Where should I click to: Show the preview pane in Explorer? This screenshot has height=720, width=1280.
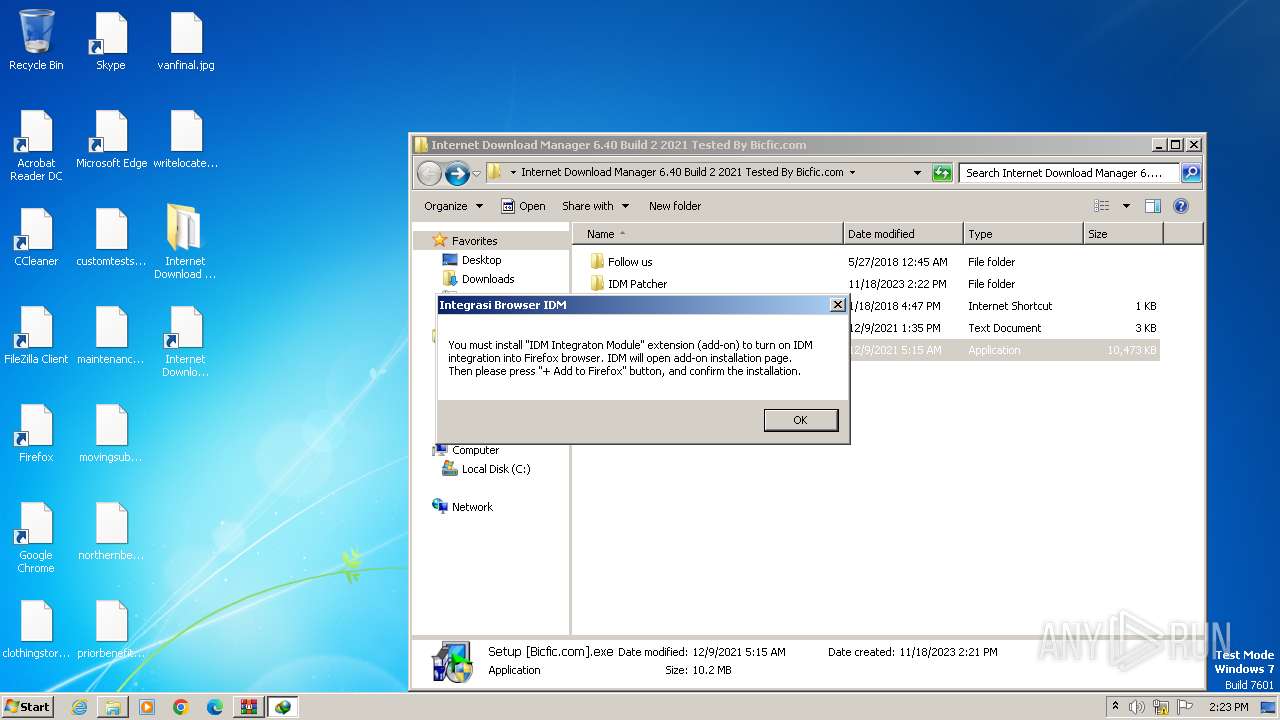[1152, 206]
